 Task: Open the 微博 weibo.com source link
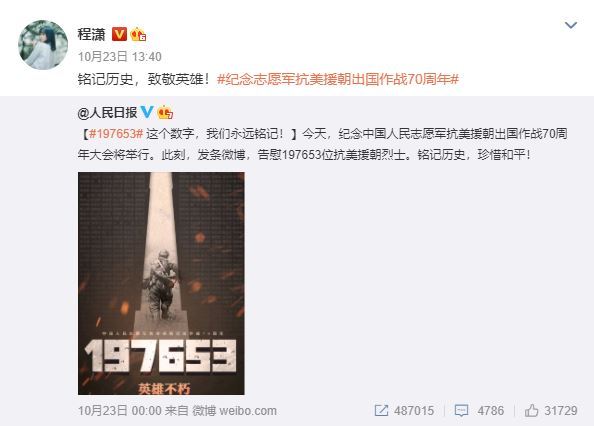click(x=234, y=411)
